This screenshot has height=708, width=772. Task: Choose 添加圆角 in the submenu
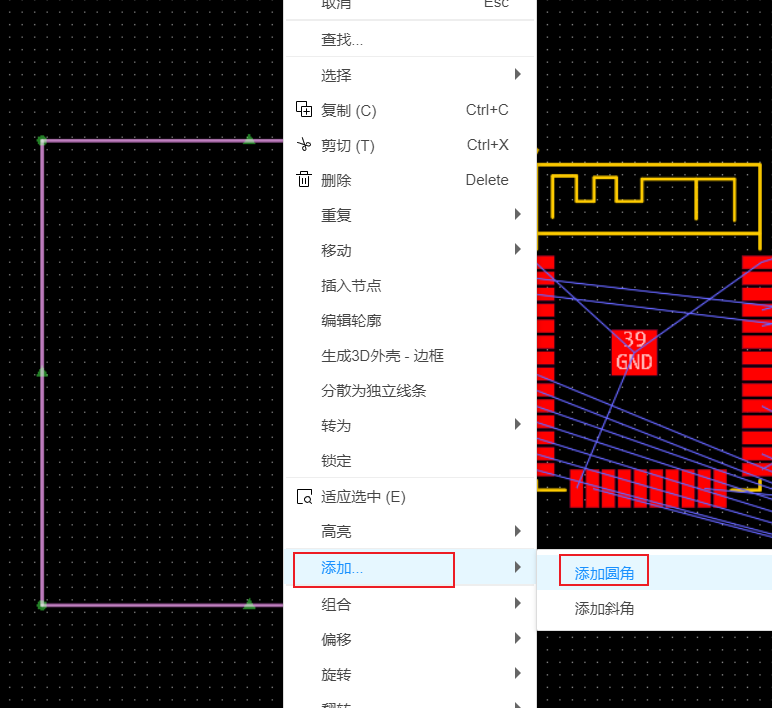[654, 573]
